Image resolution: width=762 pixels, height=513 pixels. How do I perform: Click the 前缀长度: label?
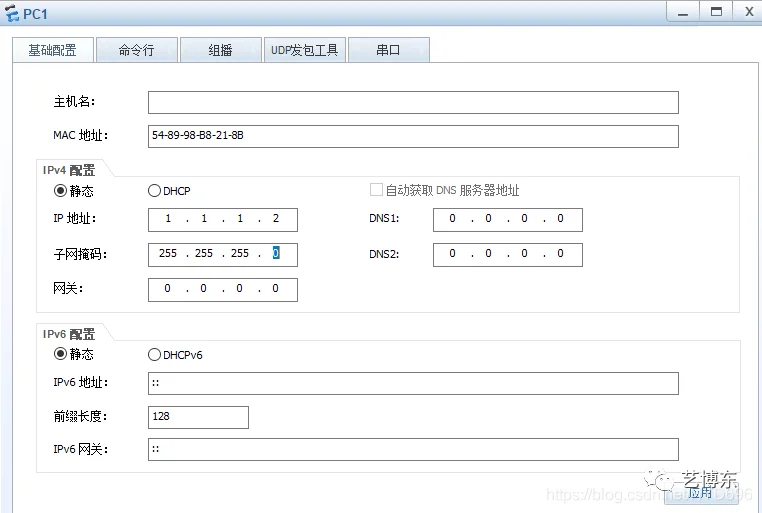tap(80, 416)
